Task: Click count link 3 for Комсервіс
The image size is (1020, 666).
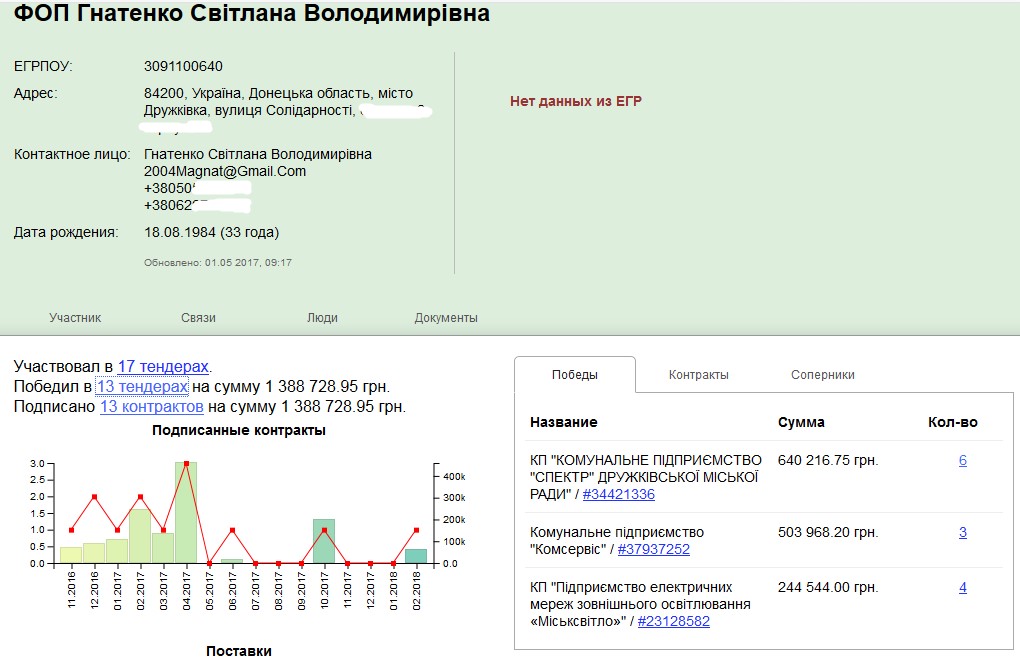Action: coord(962,533)
